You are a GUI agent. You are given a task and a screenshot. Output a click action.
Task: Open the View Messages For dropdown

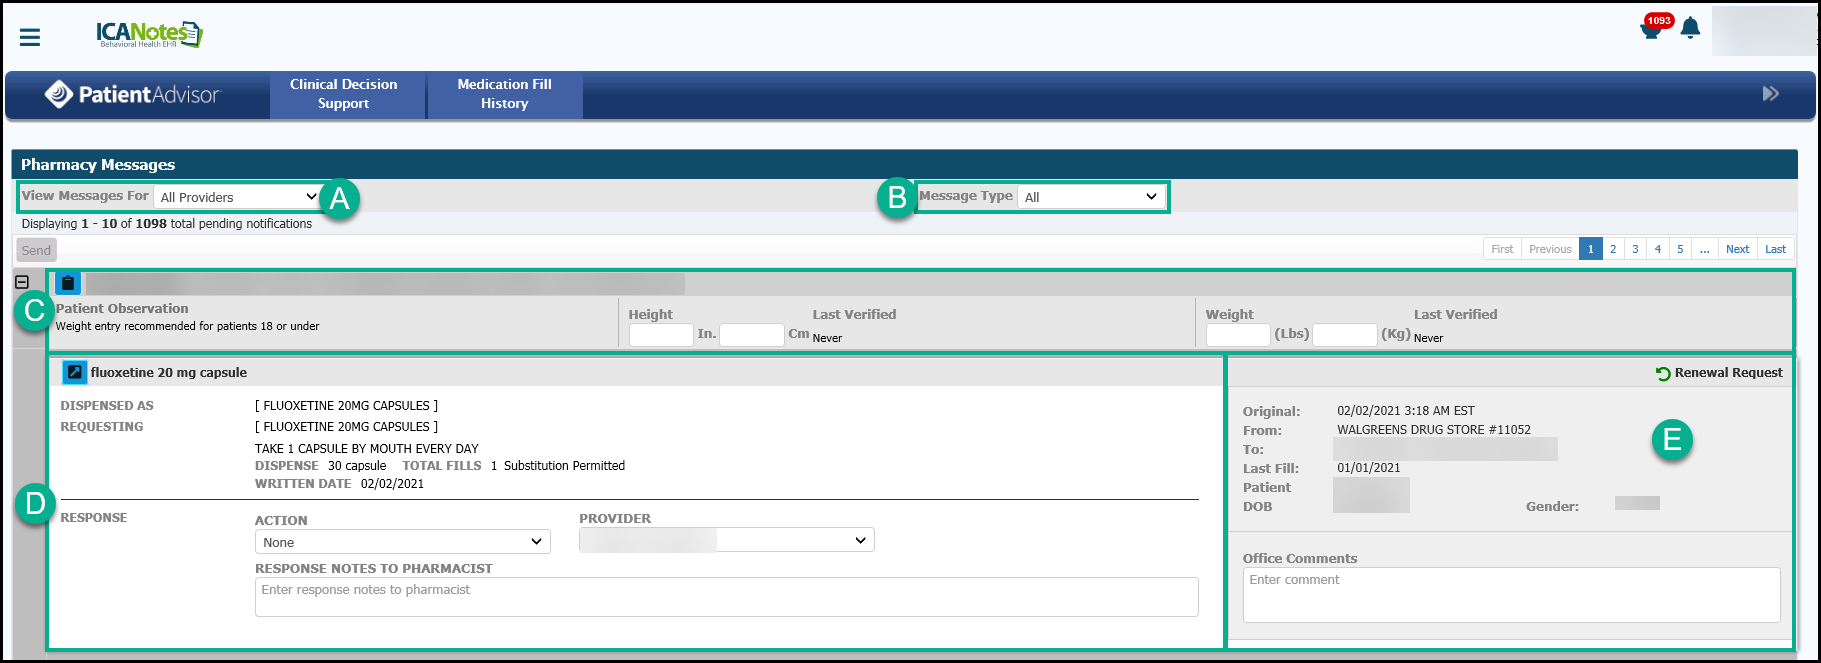pos(238,197)
